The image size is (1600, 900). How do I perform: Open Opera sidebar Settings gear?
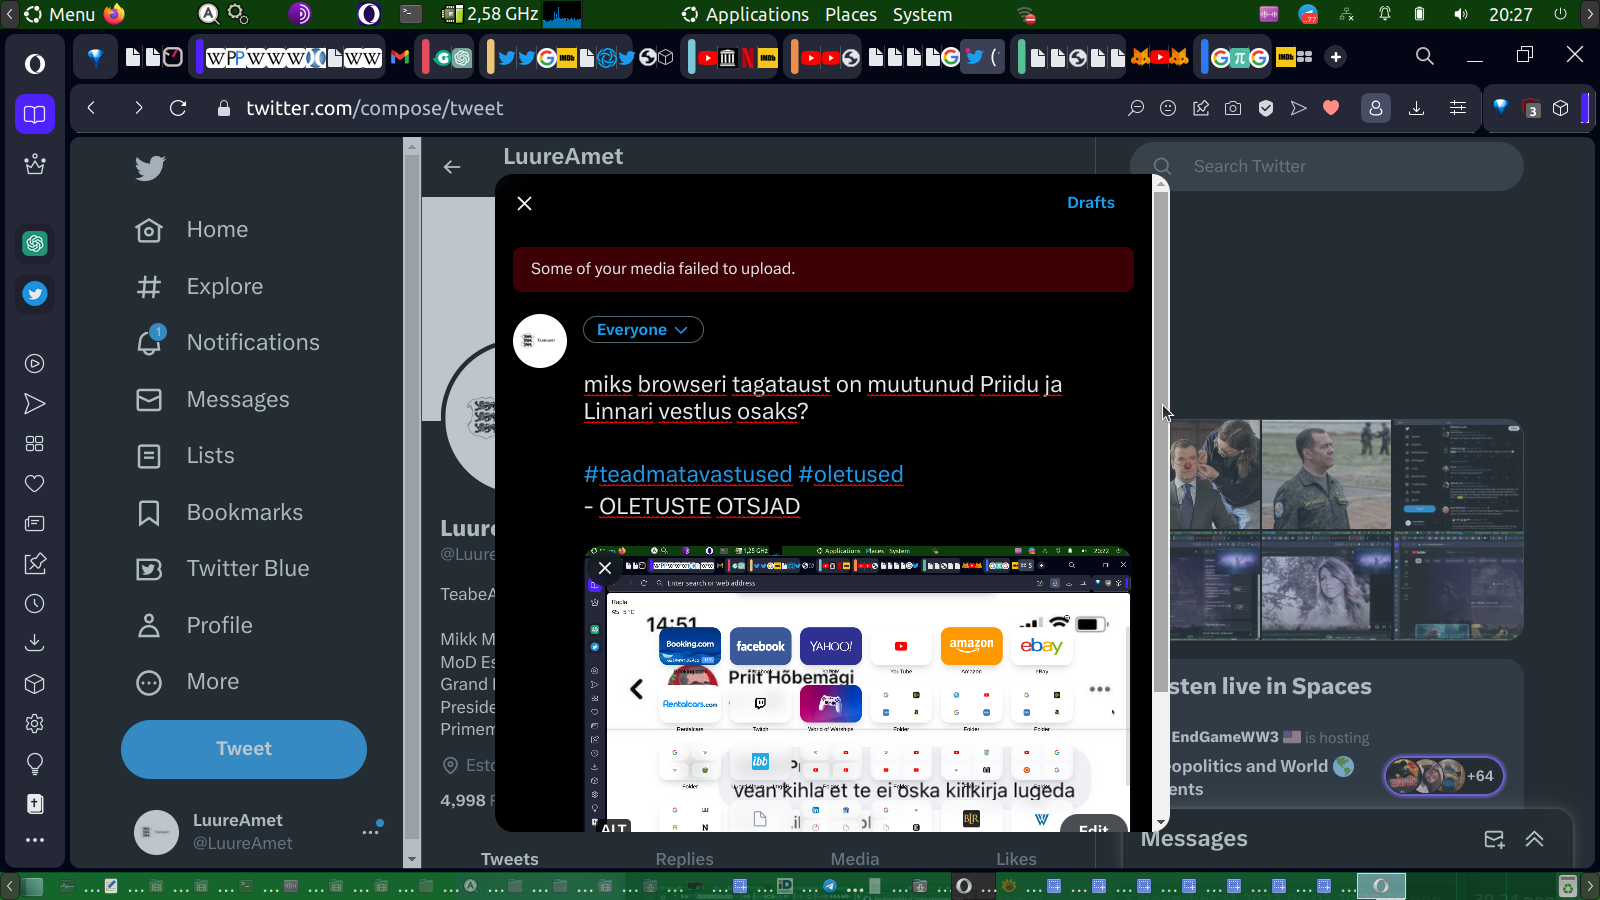(x=35, y=723)
